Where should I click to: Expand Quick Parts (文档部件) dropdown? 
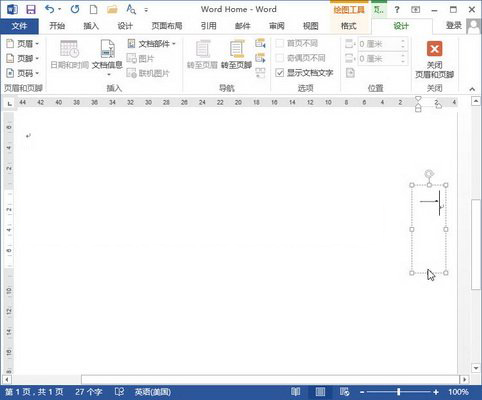pos(151,44)
